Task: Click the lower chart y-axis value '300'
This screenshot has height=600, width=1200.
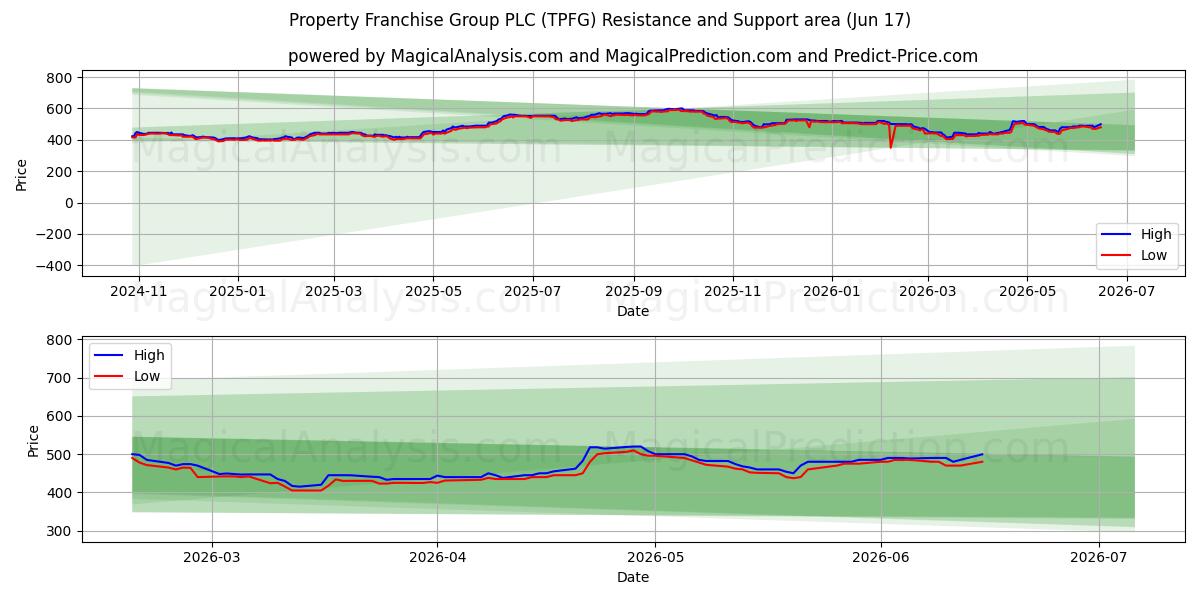Action: point(61,531)
